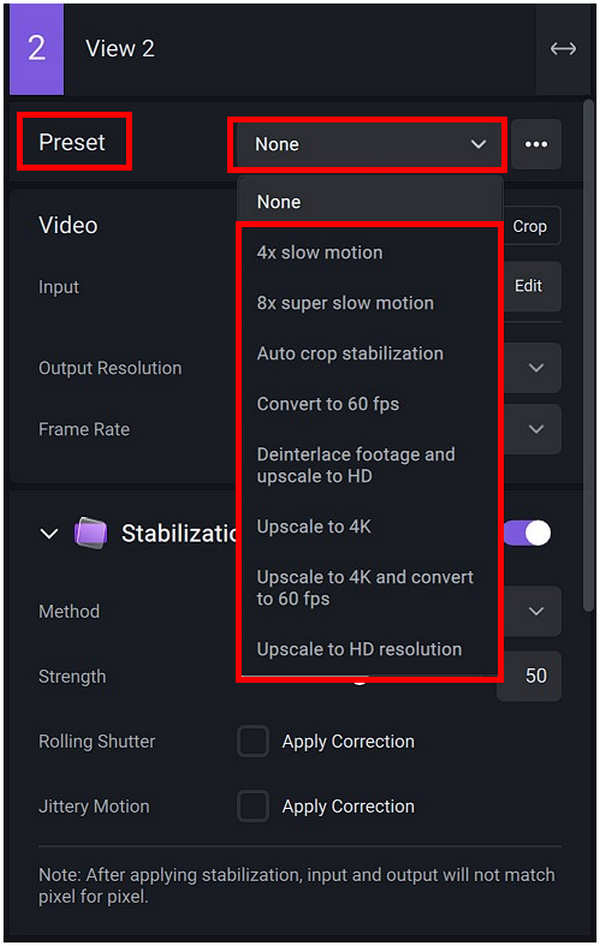Click the Crop button
Screen dimensions: 600x946
[x=530, y=226]
